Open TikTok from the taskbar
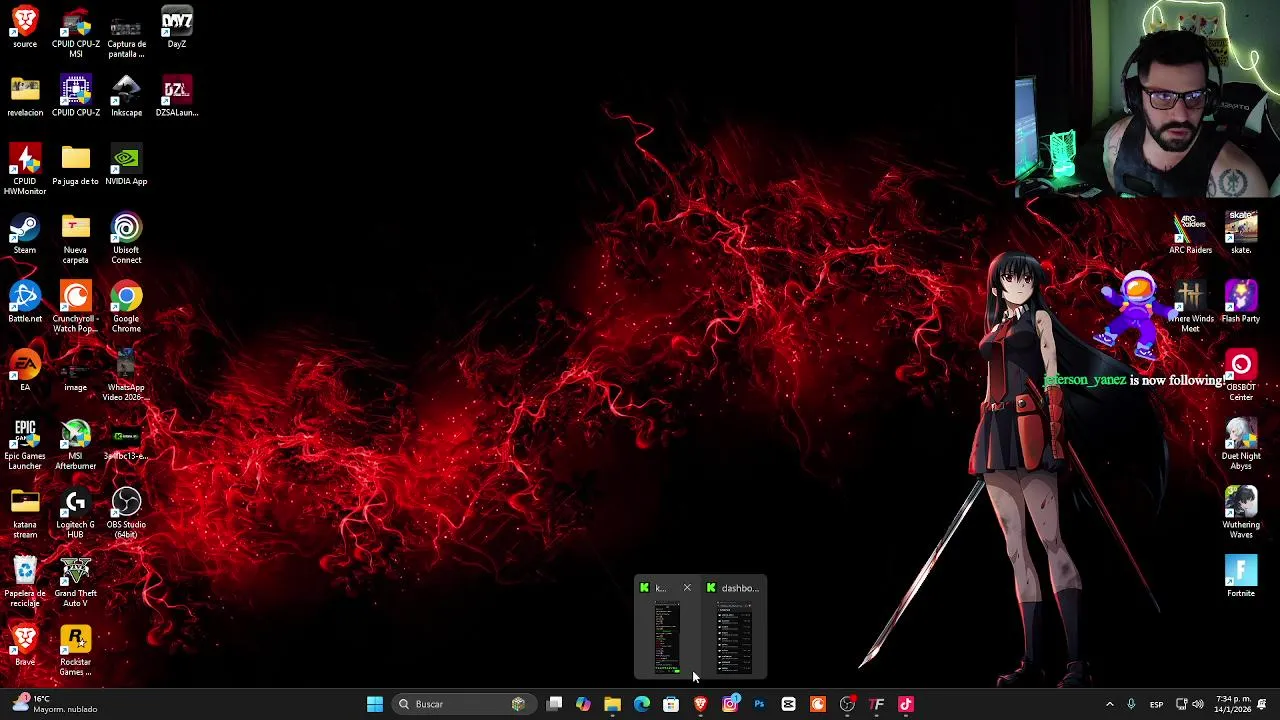Screen dimensions: 1280x720 tap(906, 704)
